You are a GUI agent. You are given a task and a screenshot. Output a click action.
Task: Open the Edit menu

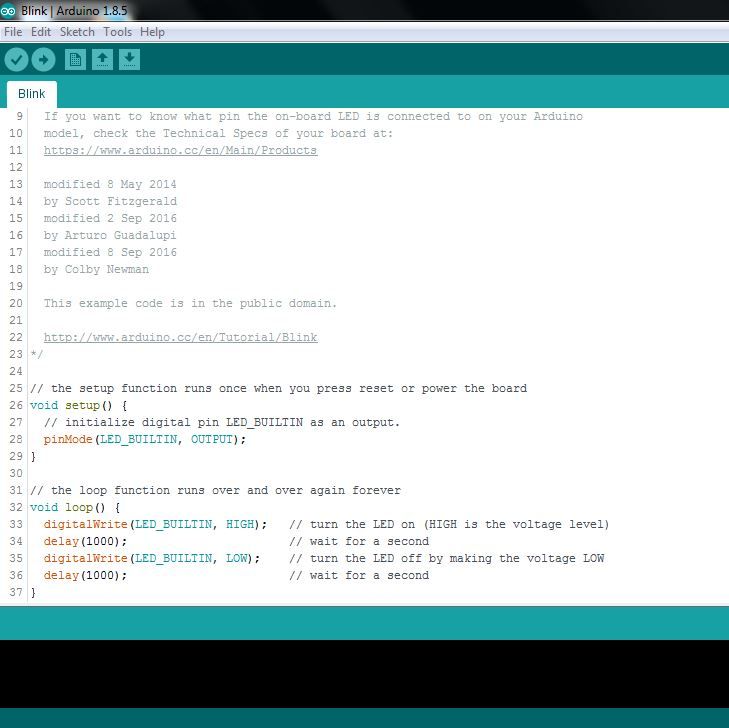click(x=41, y=32)
